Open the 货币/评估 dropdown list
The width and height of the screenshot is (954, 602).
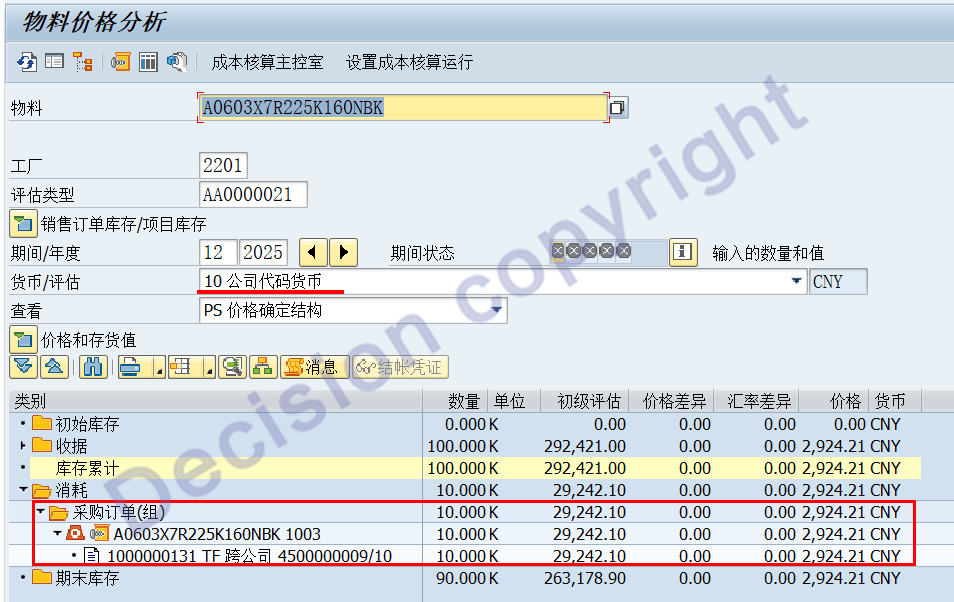pyautogui.click(x=796, y=282)
